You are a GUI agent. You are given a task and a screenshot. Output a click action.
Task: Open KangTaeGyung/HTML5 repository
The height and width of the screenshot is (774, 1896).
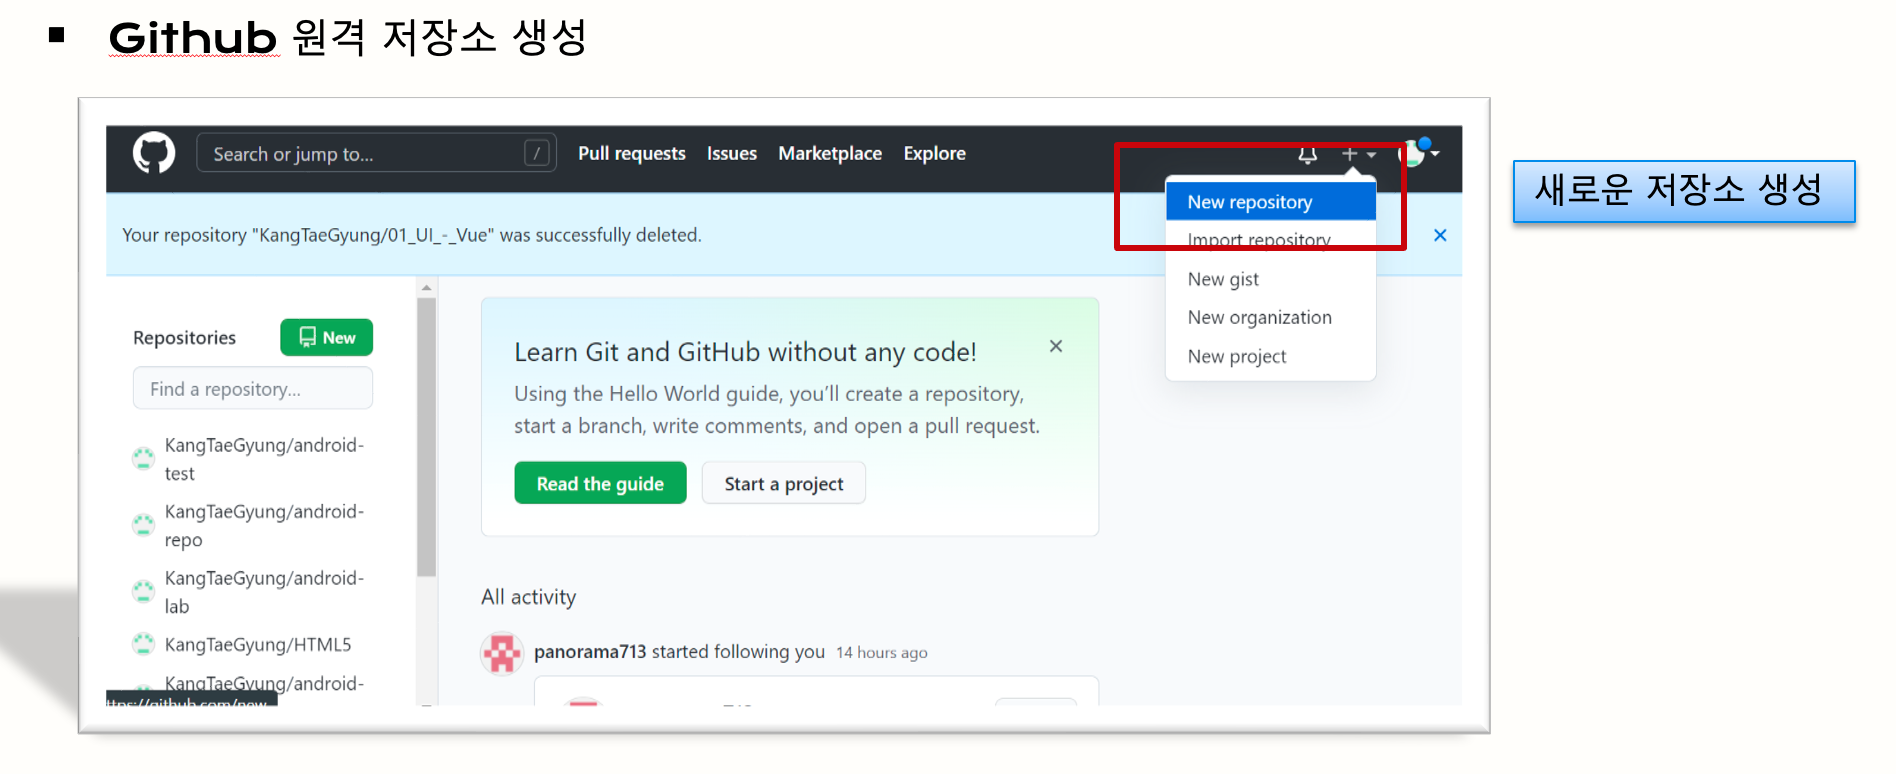(x=258, y=645)
